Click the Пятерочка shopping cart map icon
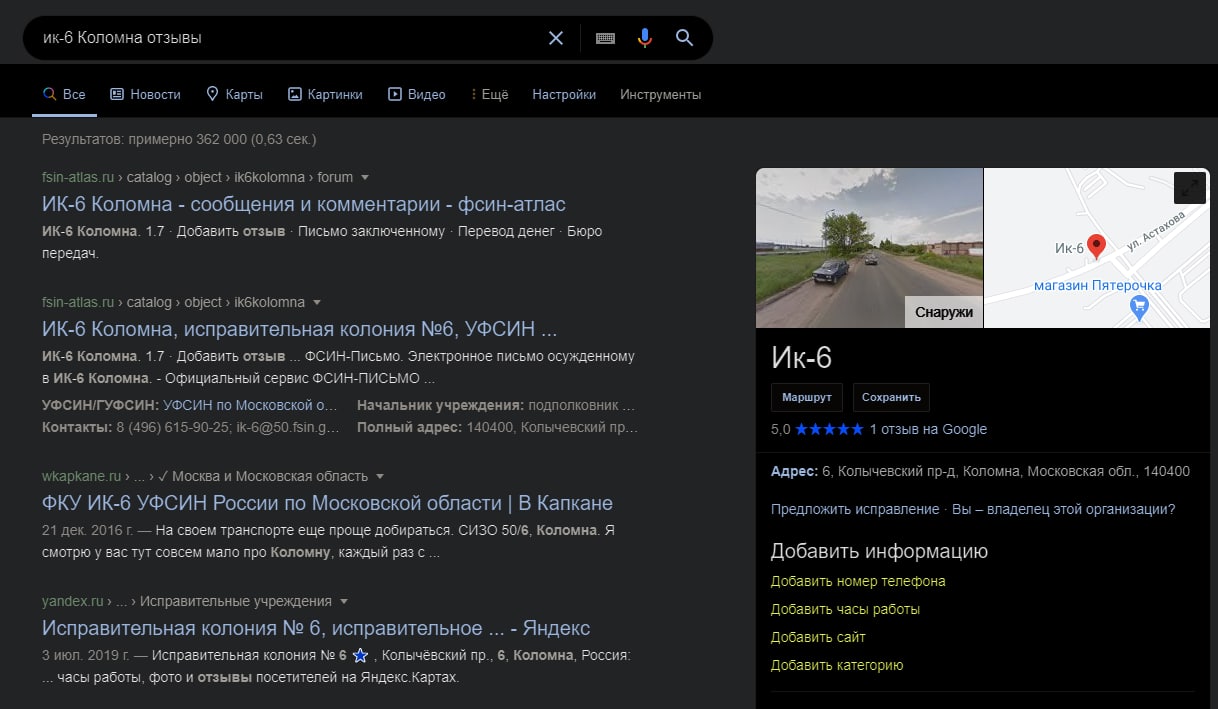The height and width of the screenshot is (709, 1218). pos(1138,308)
